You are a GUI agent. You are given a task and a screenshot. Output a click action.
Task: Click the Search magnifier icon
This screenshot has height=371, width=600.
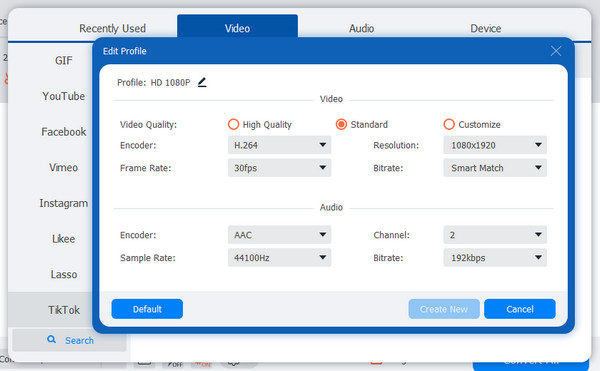tap(51, 339)
